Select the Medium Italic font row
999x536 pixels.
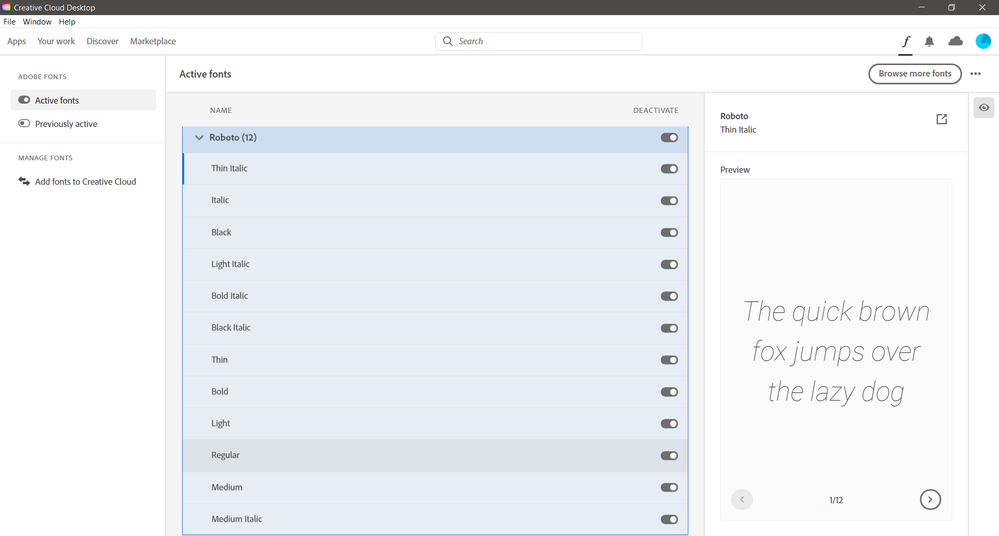pos(435,519)
